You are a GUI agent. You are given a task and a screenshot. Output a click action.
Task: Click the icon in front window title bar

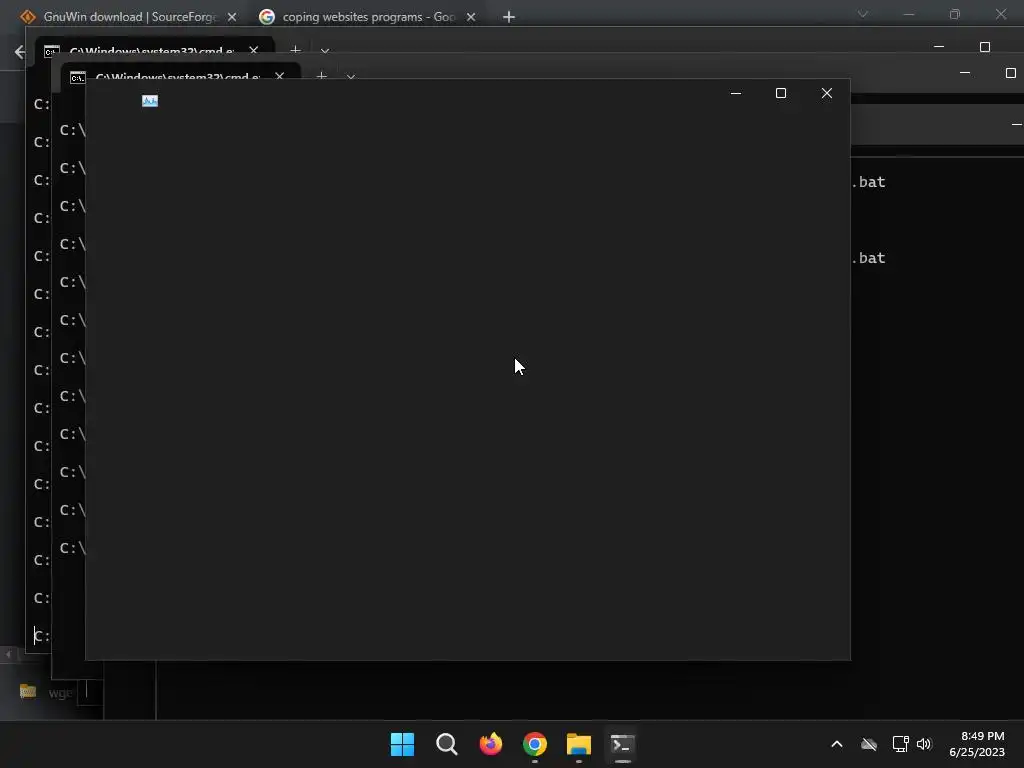[150, 101]
